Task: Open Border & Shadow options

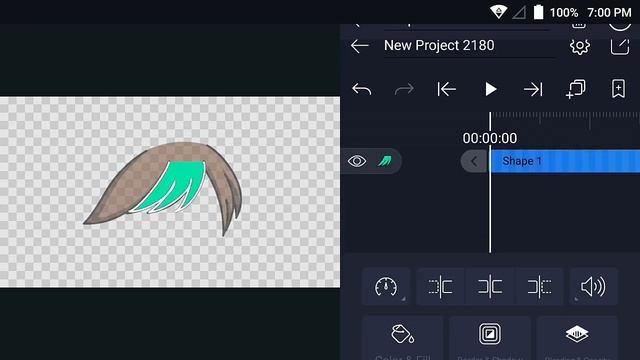Action: (490, 338)
